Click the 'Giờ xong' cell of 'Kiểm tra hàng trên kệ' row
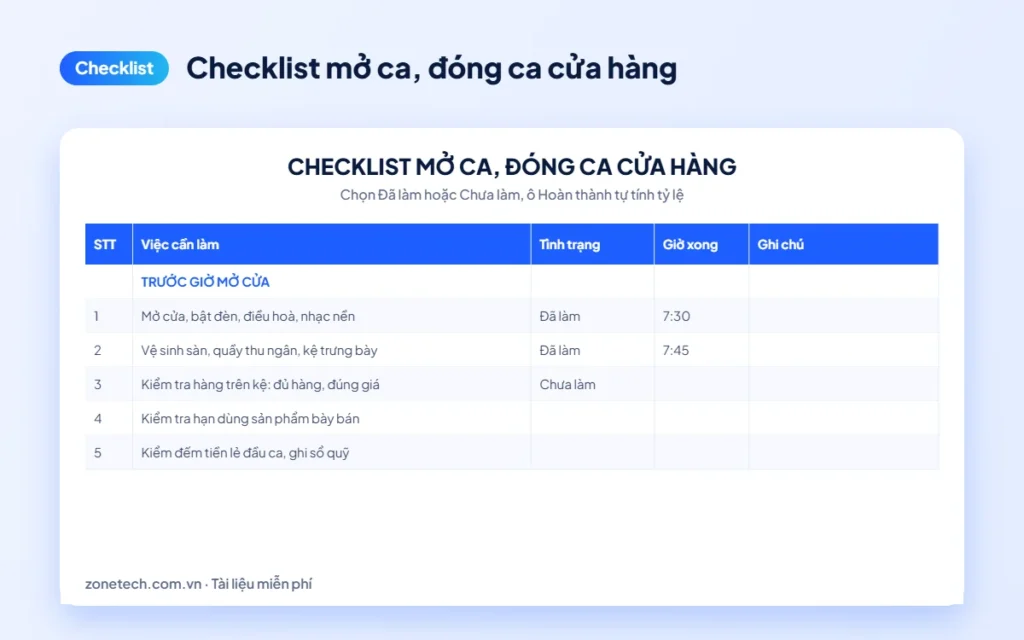This screenshot has width=1024, height=640. 701,384
